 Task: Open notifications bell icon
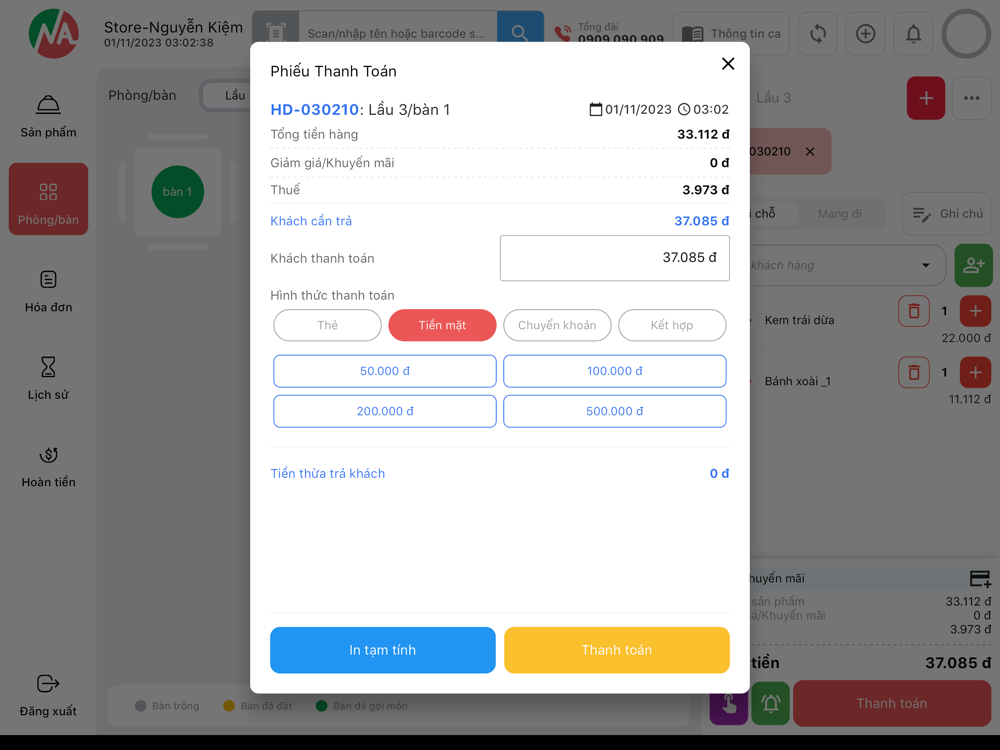(x=913, y=34)
